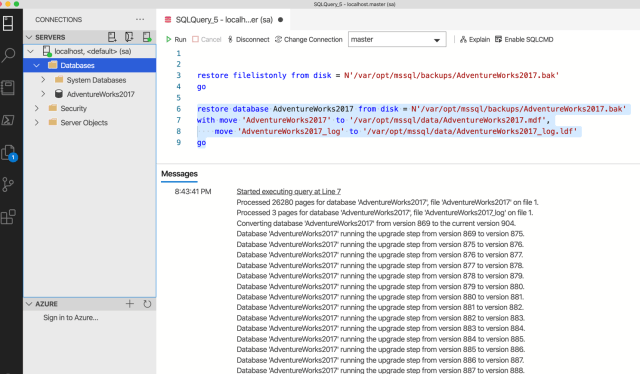Collapse the SERVERS section
The width and height of the screenshot is (640, 374).
(x=29, y=37)
